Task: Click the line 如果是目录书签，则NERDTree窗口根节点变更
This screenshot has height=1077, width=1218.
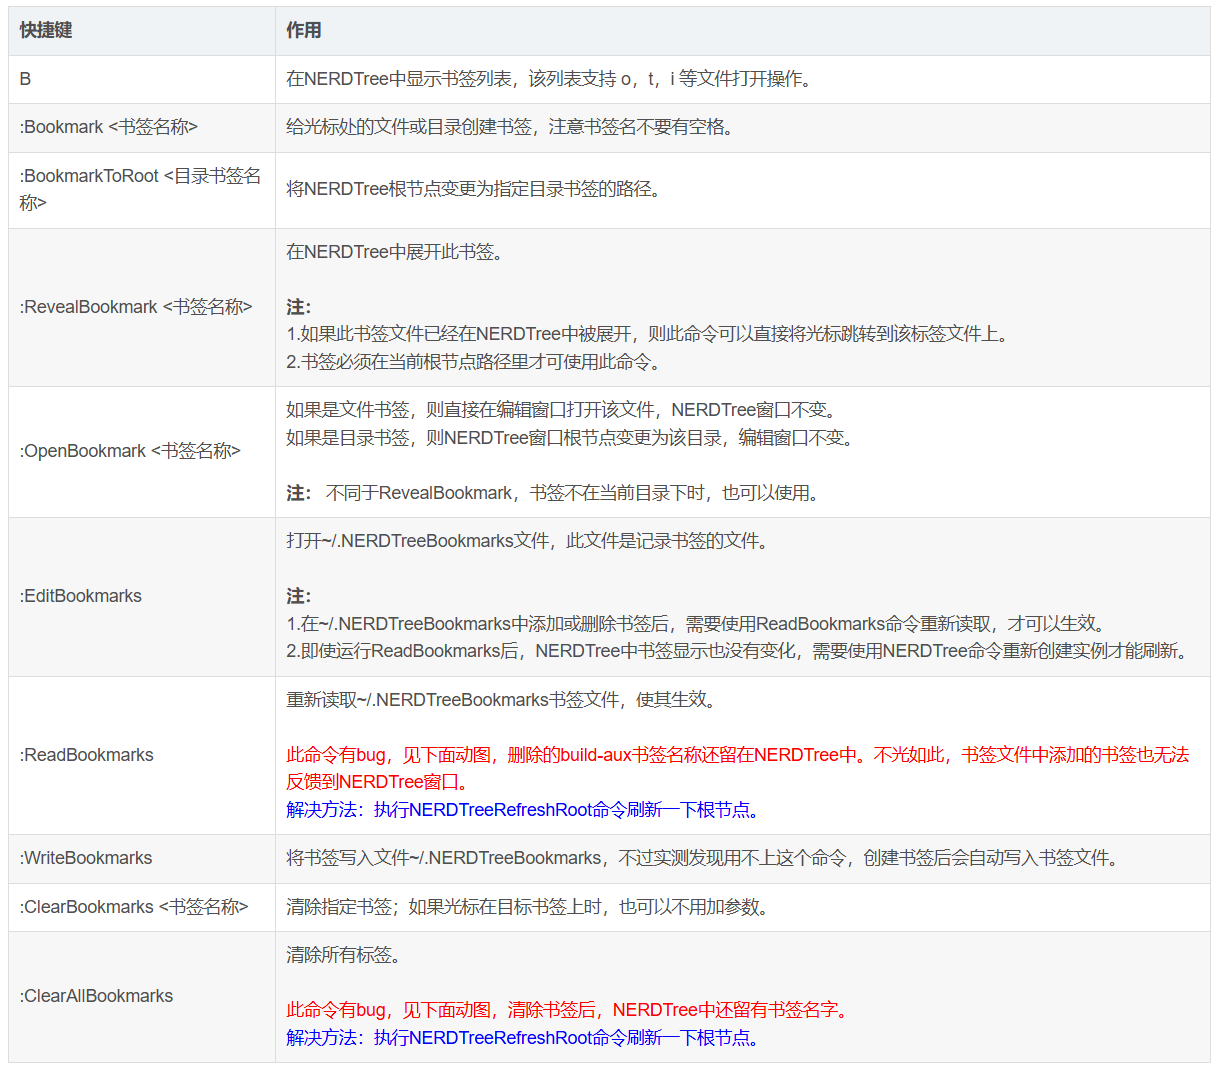Action: 572,438
